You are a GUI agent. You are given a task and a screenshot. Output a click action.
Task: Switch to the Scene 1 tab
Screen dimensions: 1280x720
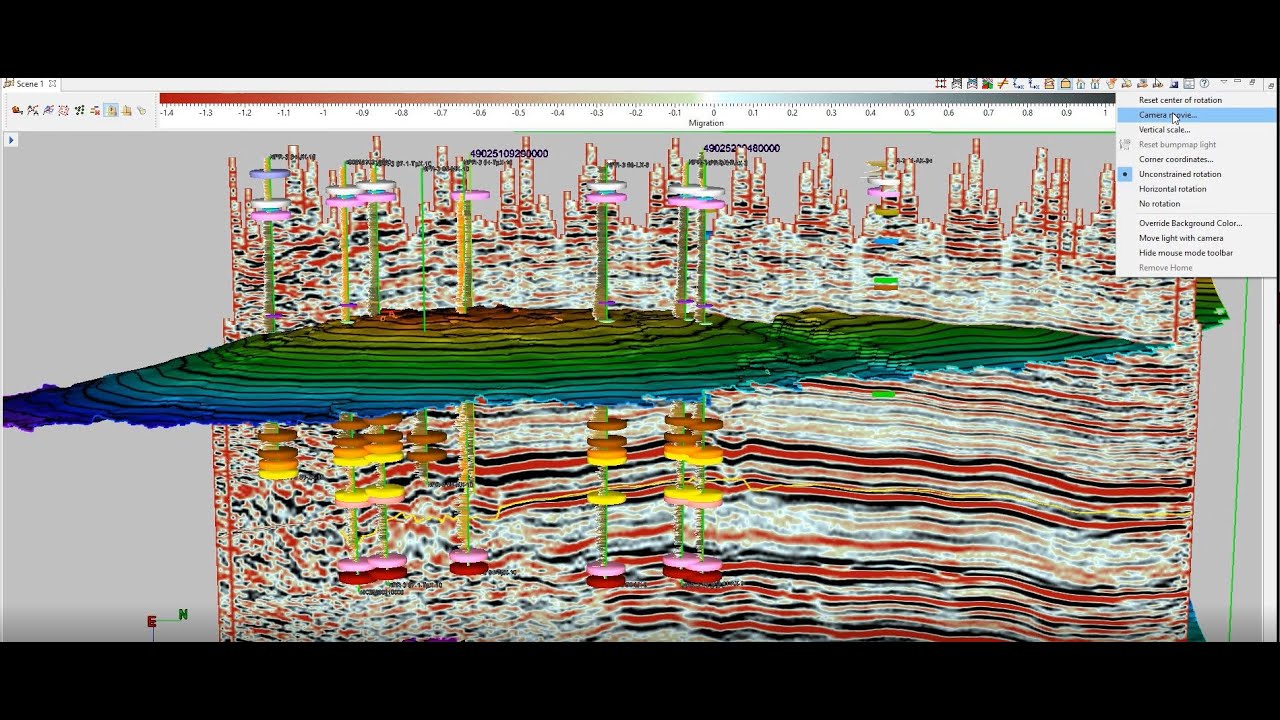point(30,84)
